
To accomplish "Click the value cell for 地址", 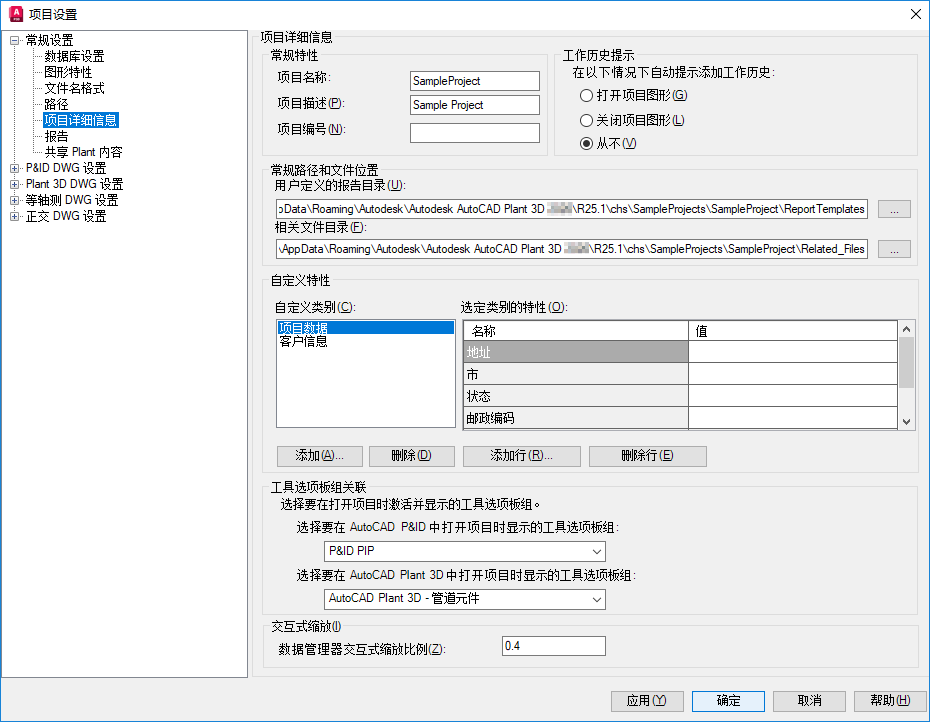I will point(792,352).
